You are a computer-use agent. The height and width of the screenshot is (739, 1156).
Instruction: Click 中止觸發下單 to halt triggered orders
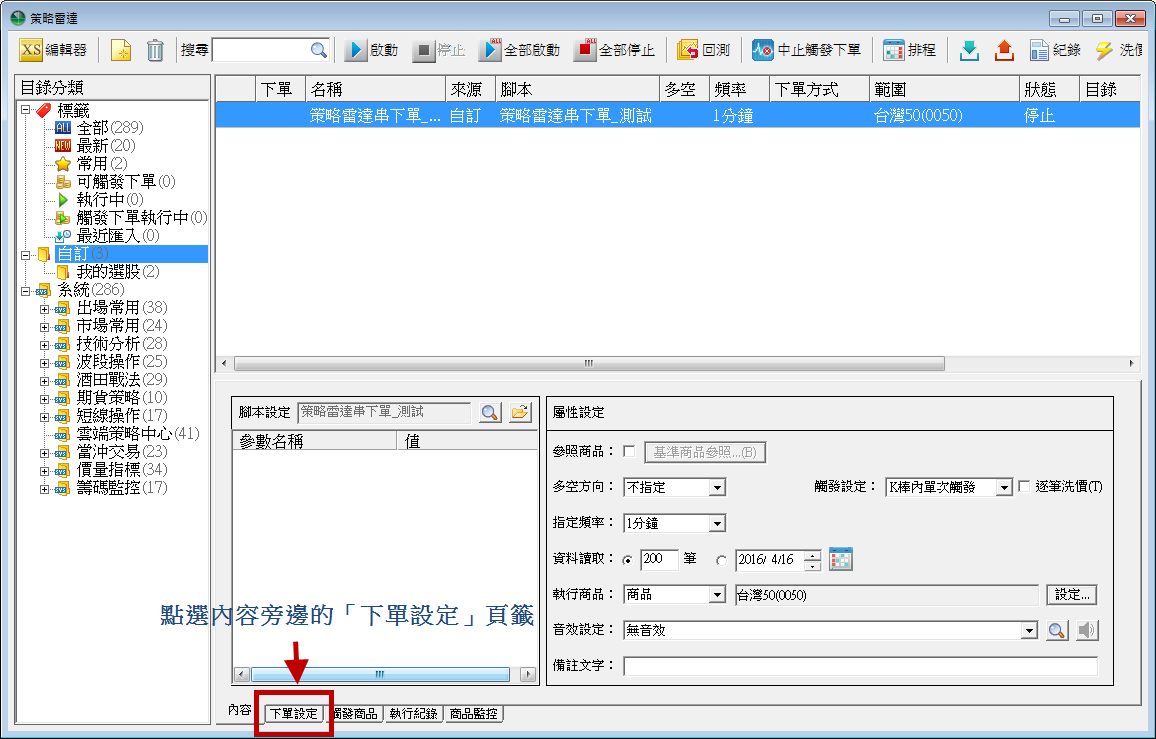pyautogui.click(x=806, y=50)
